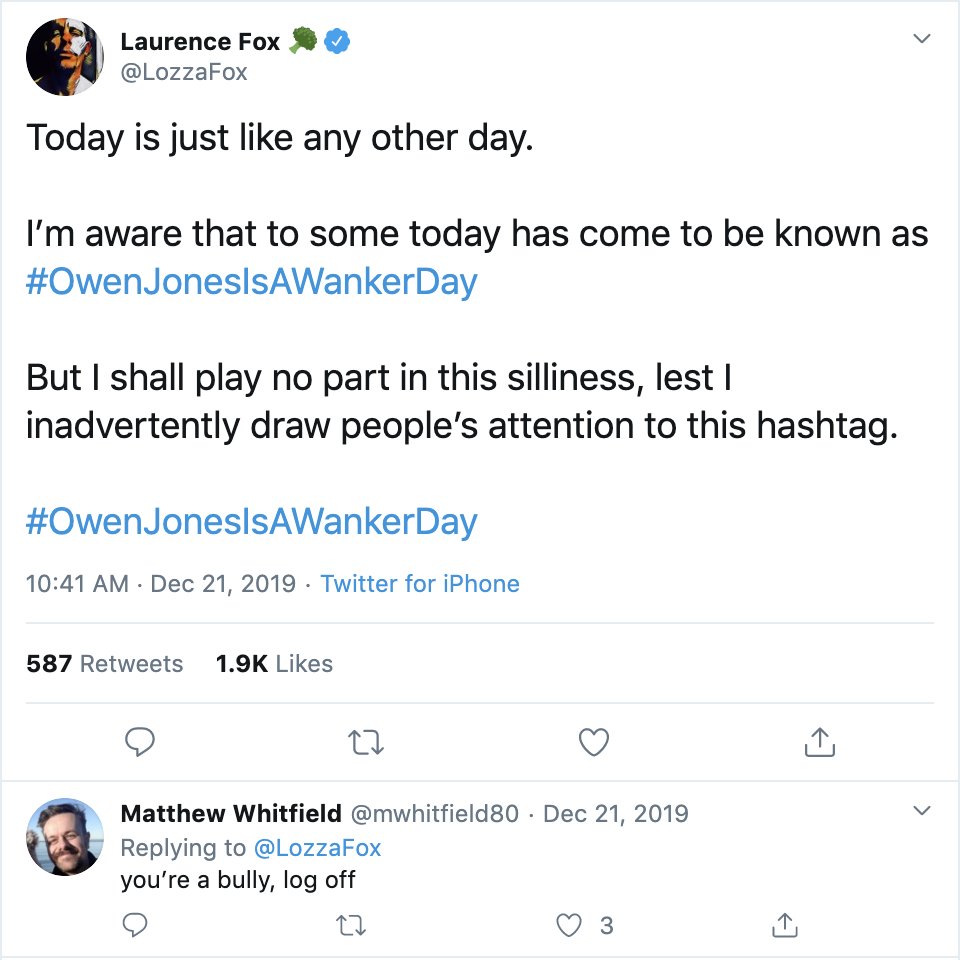Reply to Laurence Fox's main tweet

(141, 741)
